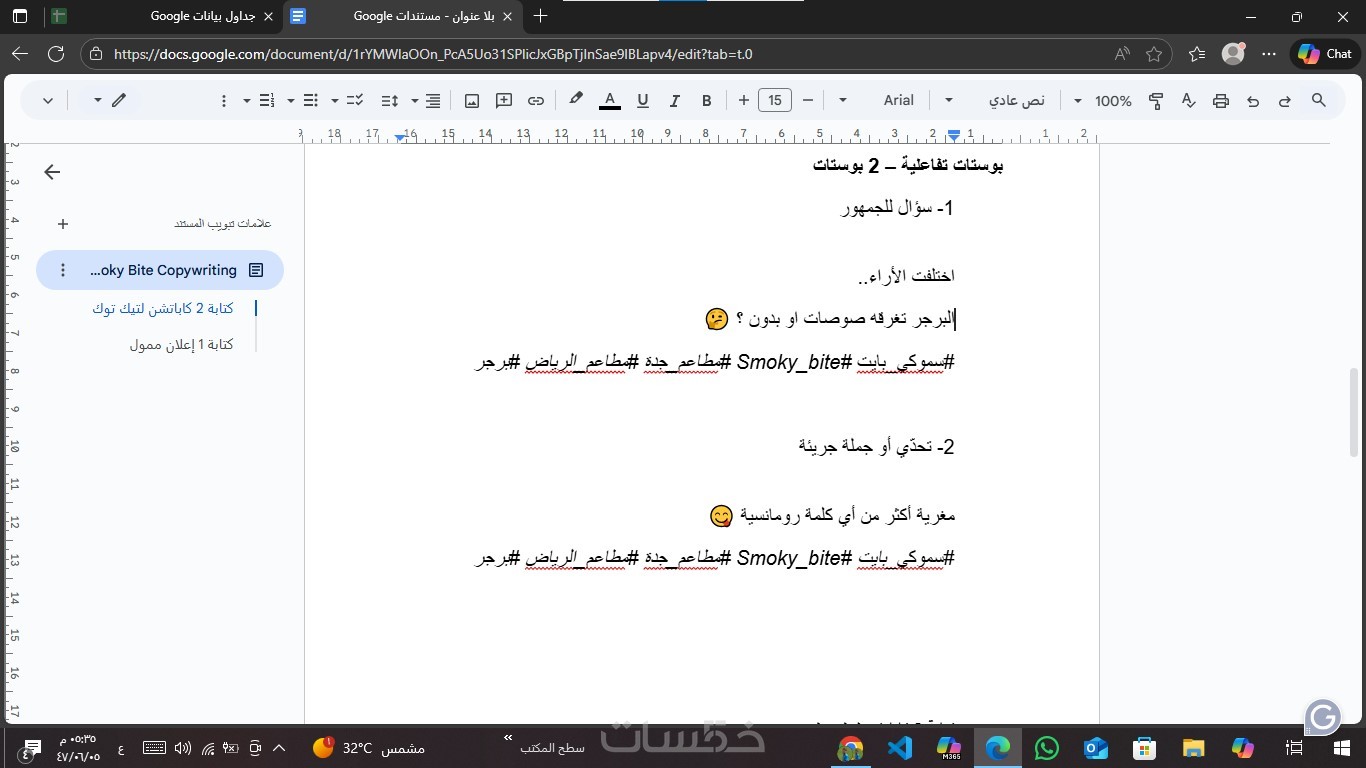The image size is (1366, 768).
Task: Open a new browser tab
Action: click(541, 16)
